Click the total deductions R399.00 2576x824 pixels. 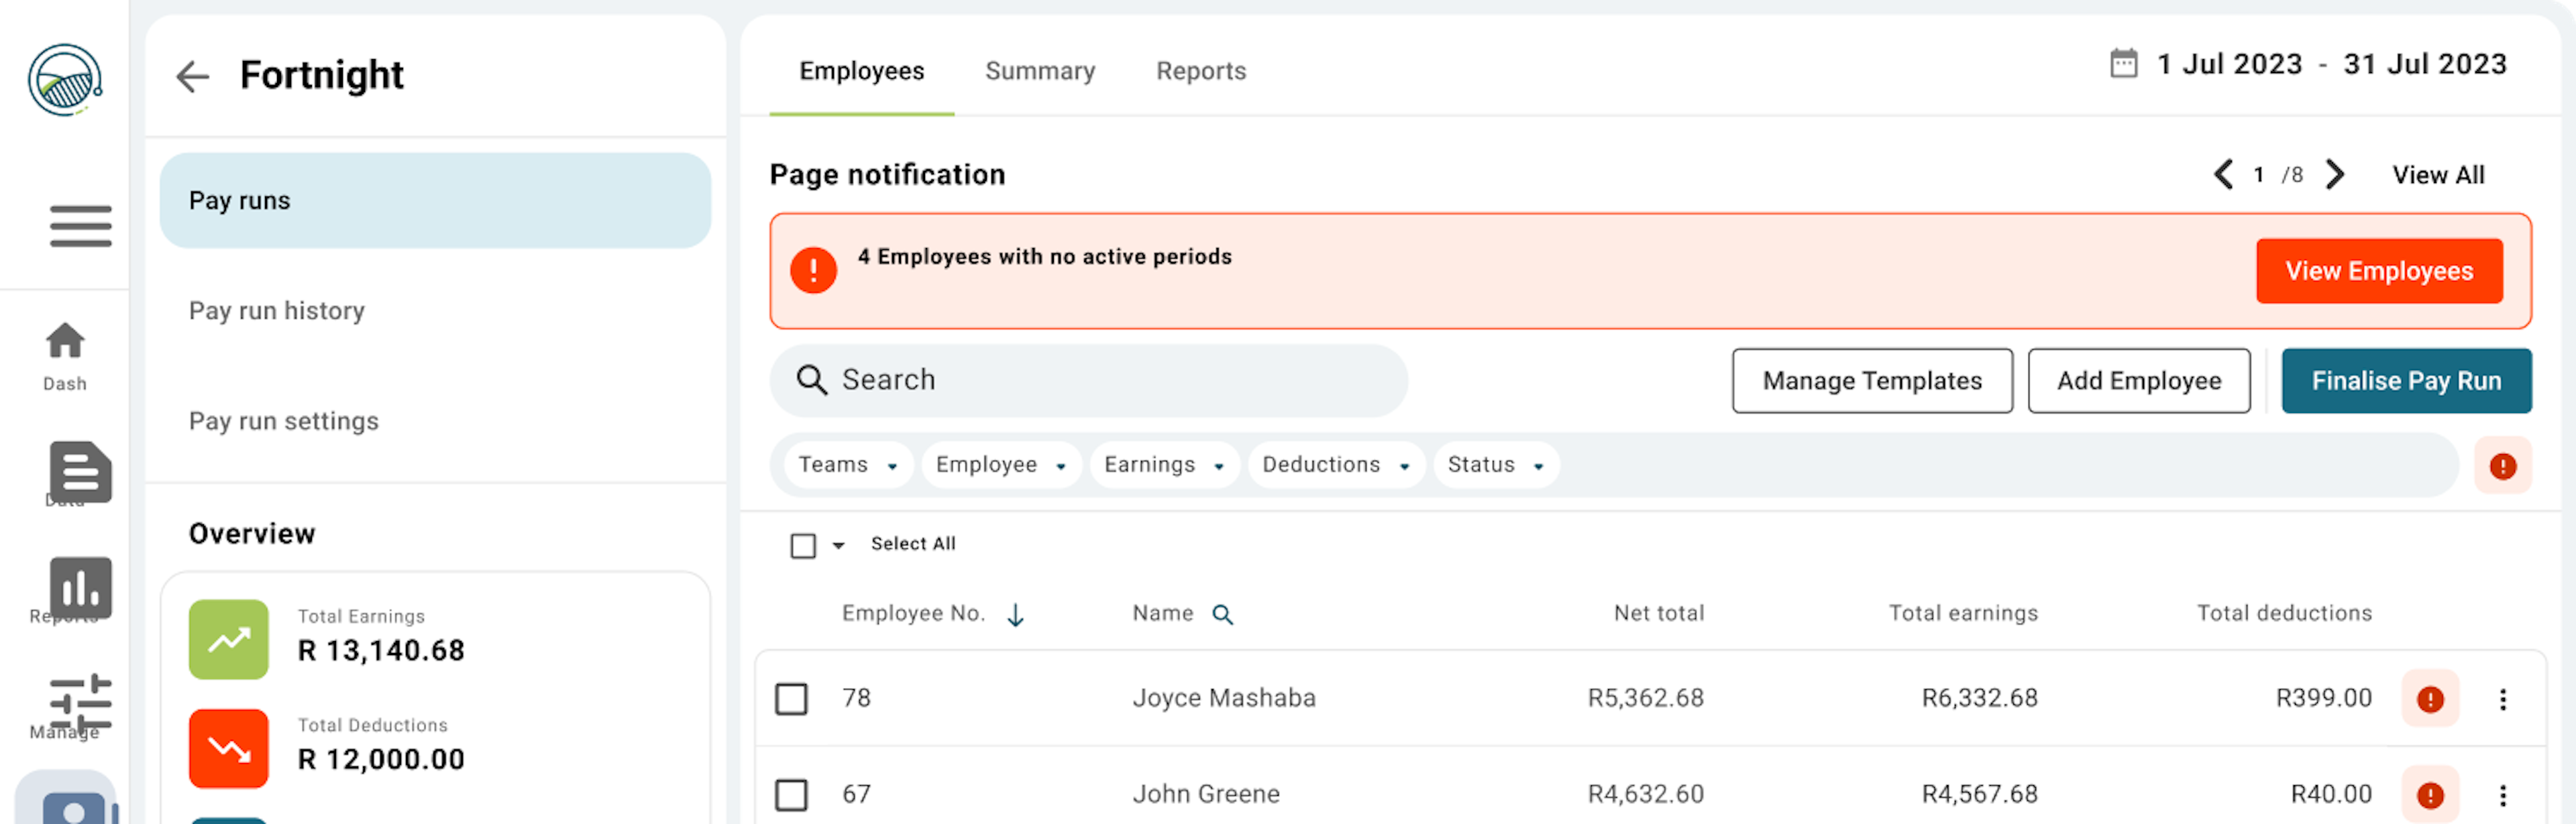point(2323,698)
